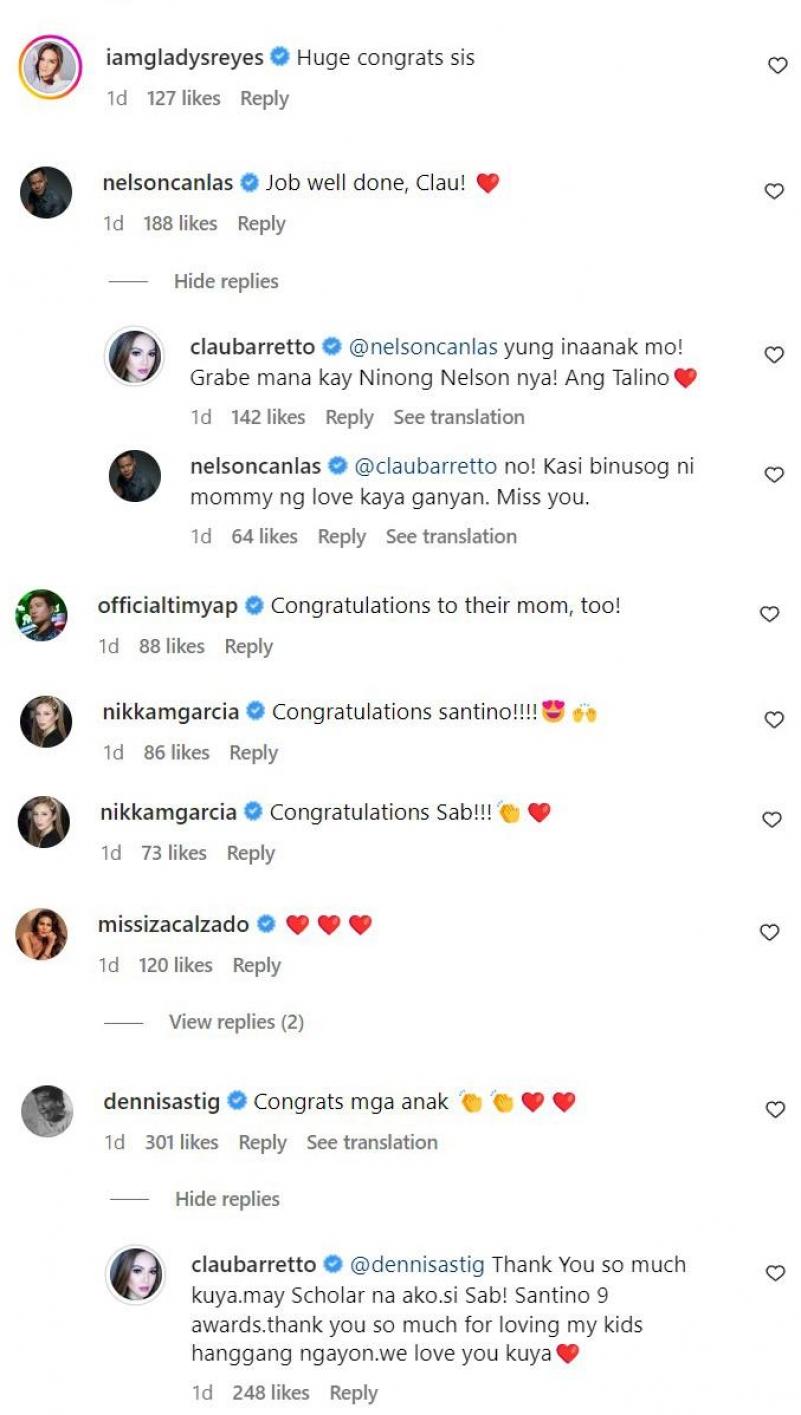
Task: Open iamgladysreyes profile picture
Action: tap(49, 68)
